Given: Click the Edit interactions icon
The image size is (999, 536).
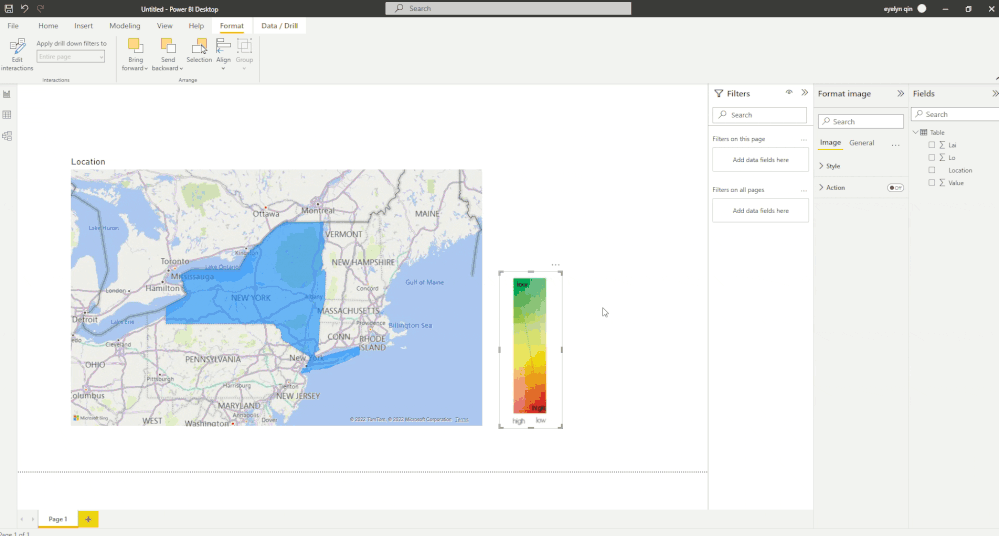Looking at the screenshot, I should pyautogui.click(x=17, y=46).
